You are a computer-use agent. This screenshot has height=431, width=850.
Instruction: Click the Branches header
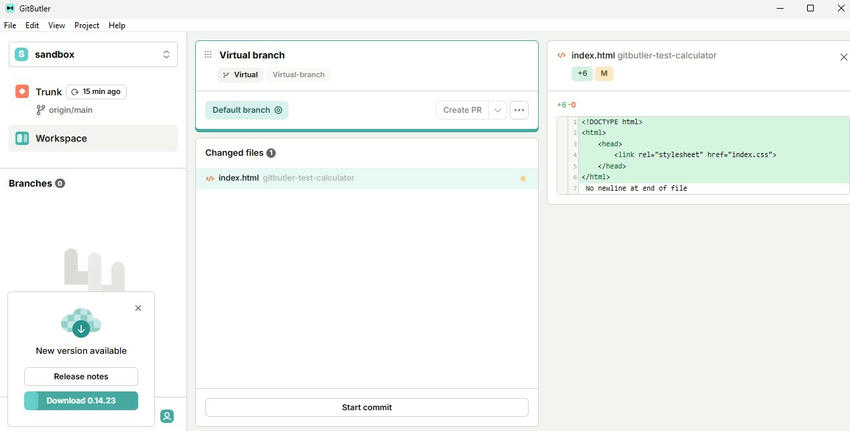coord(30,183)
